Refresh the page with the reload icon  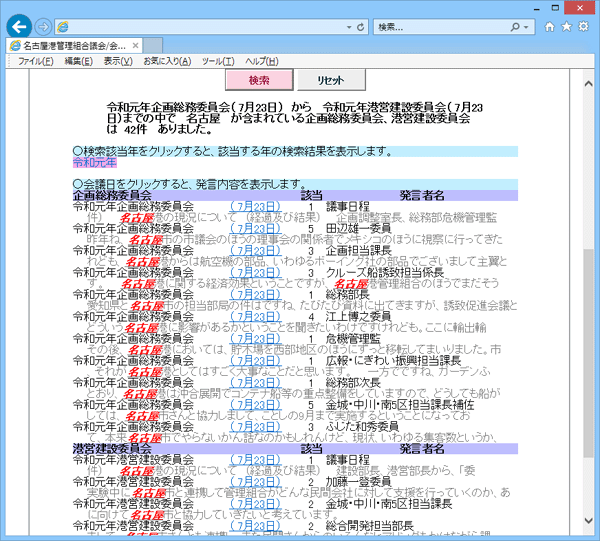[x=360, y=27]
